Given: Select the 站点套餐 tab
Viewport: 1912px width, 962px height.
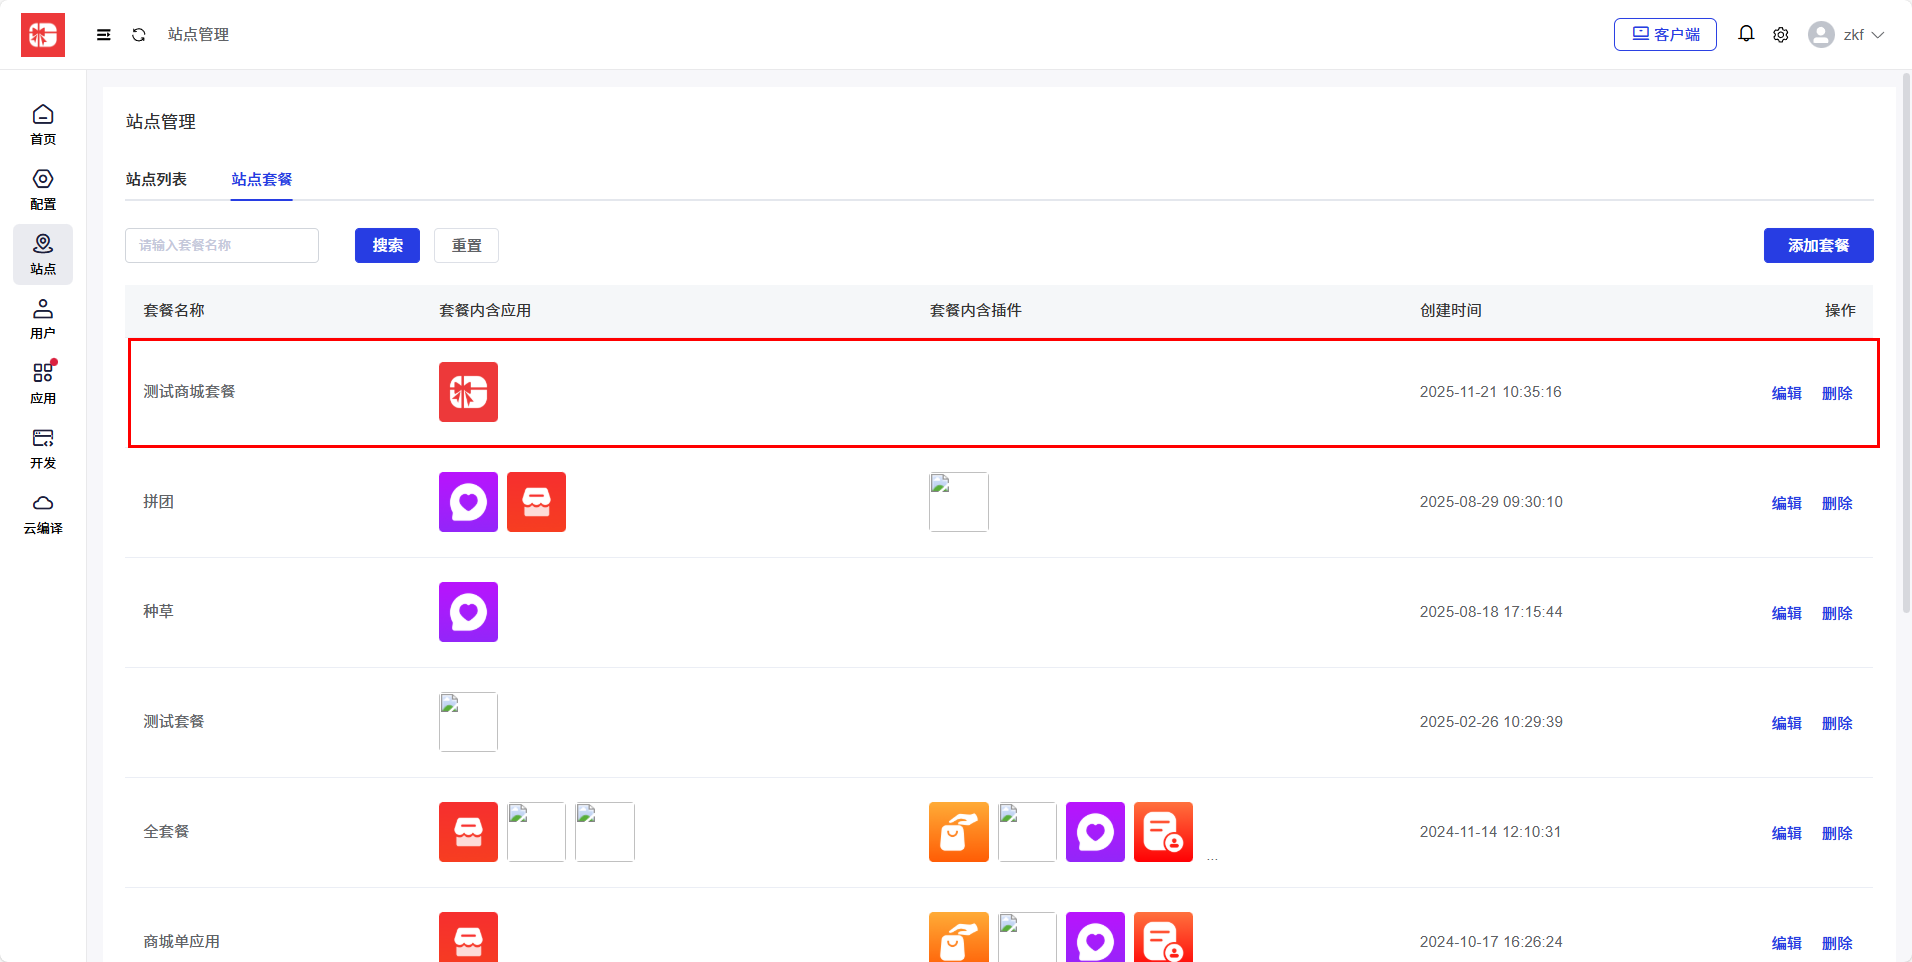Looking at the screenshot, I should [x=262, y=180].
